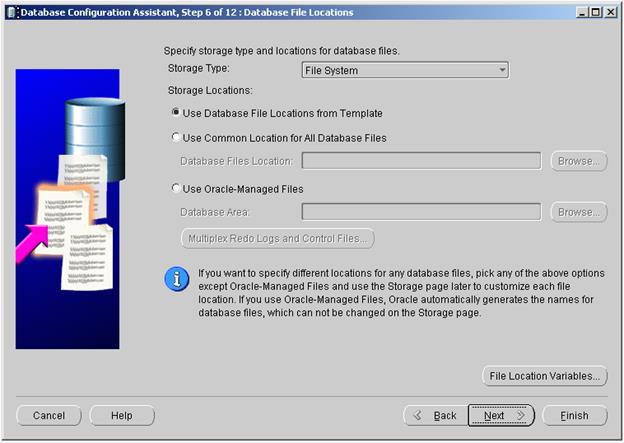Click the 'Storage Locations:' label
This screenshot has width=624, height=443.
pyautogui.click(x=210, y=90)
